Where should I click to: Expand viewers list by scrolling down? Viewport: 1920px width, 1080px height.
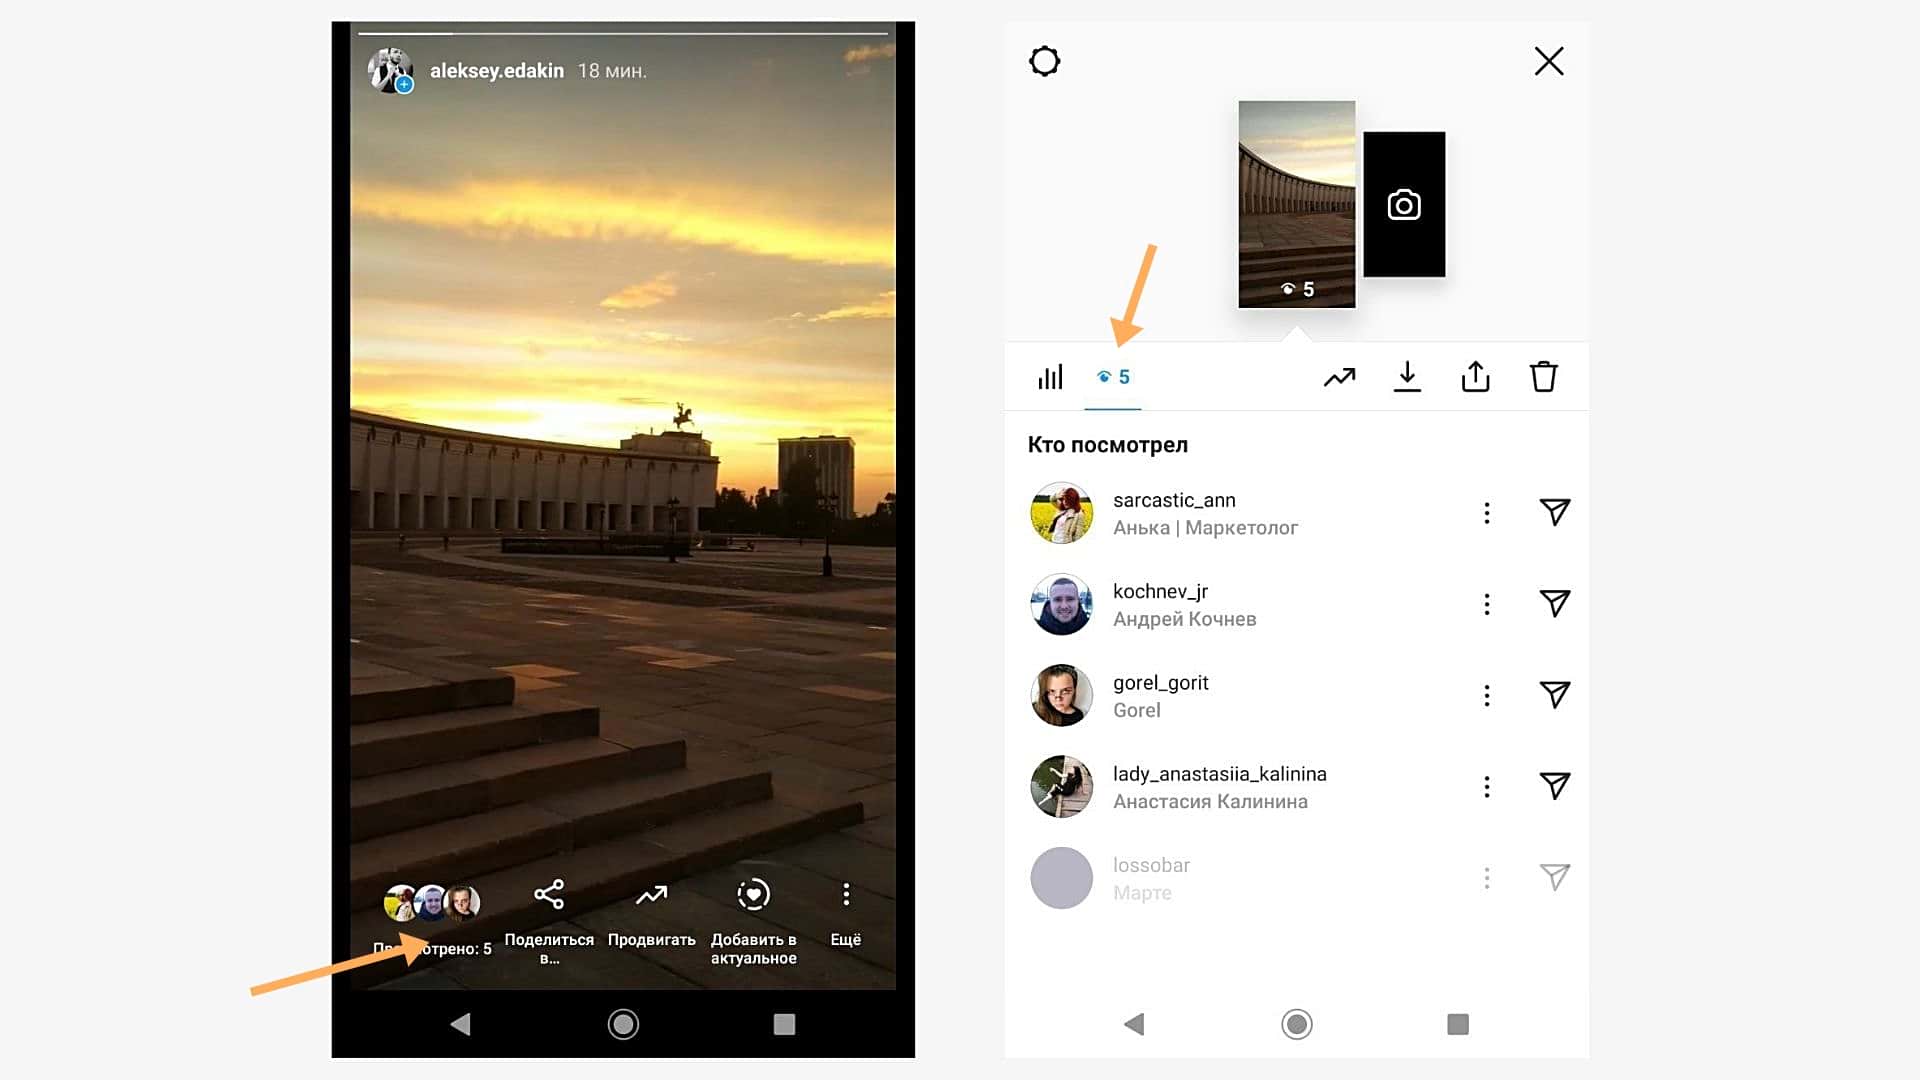tap(1299, 877)
